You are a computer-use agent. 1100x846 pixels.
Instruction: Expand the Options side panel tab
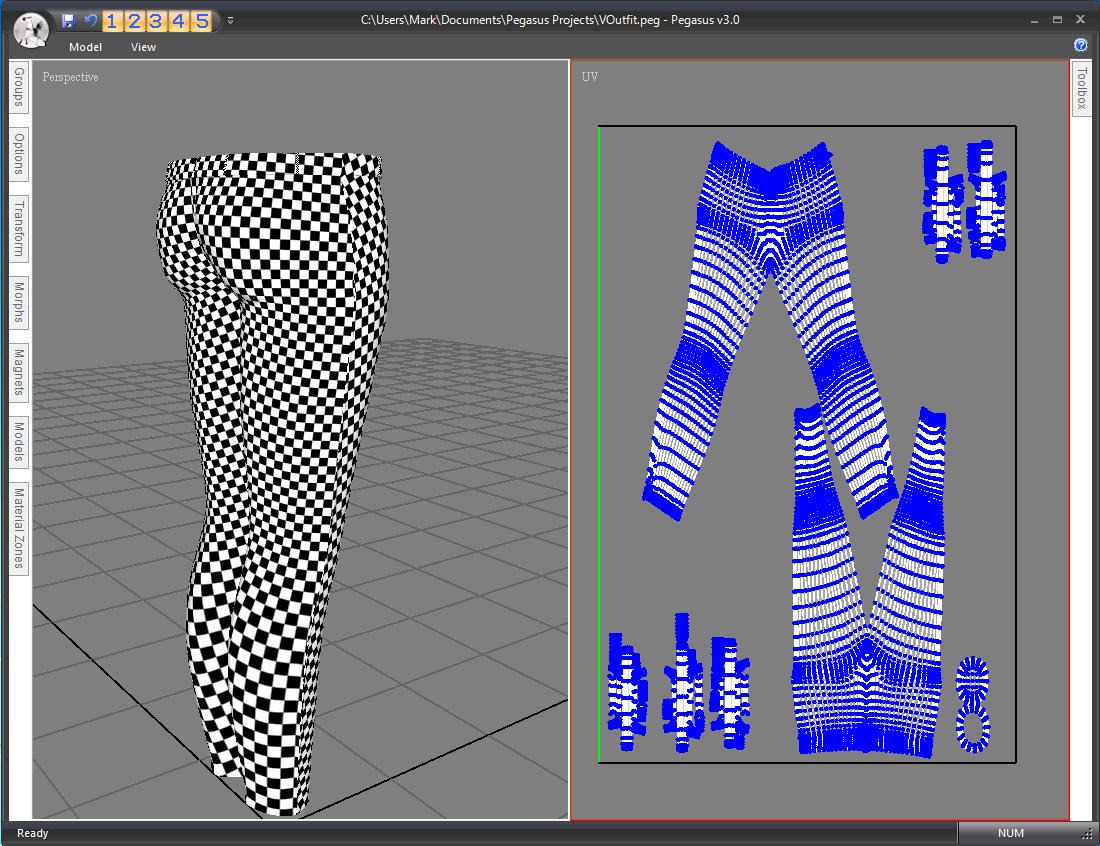(x=19, y=154)
